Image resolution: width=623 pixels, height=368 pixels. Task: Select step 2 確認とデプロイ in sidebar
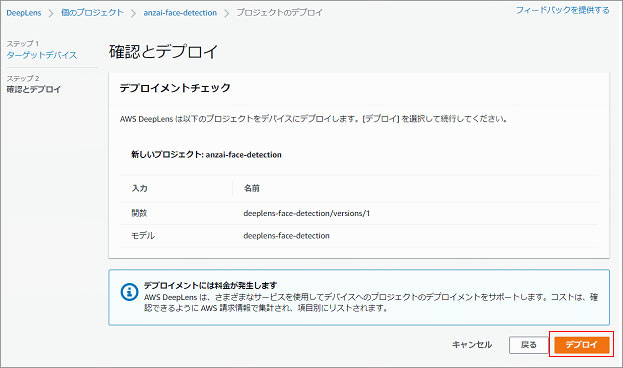[34, 89]
